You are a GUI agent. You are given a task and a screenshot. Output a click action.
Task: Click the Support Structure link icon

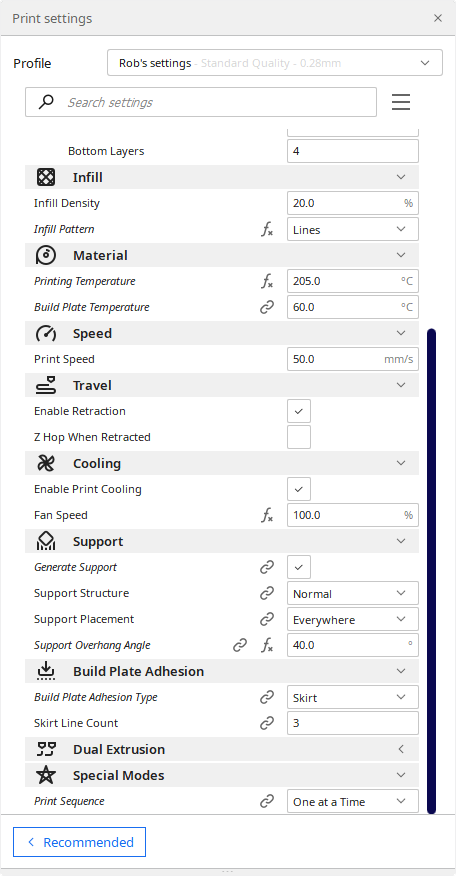pos(267,593)
